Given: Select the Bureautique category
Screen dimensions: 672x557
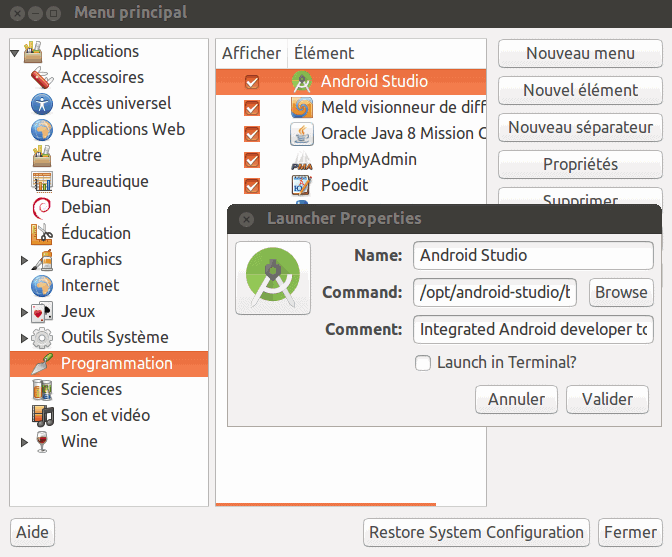Looking at the screenshot, I should tap(105, 182).
